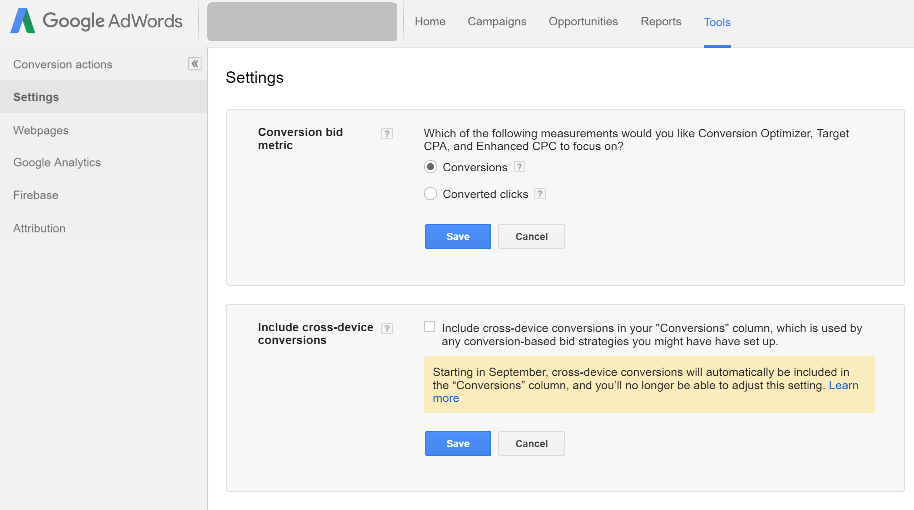Enable the include cross-device conversions checkbox

(430, 327)
